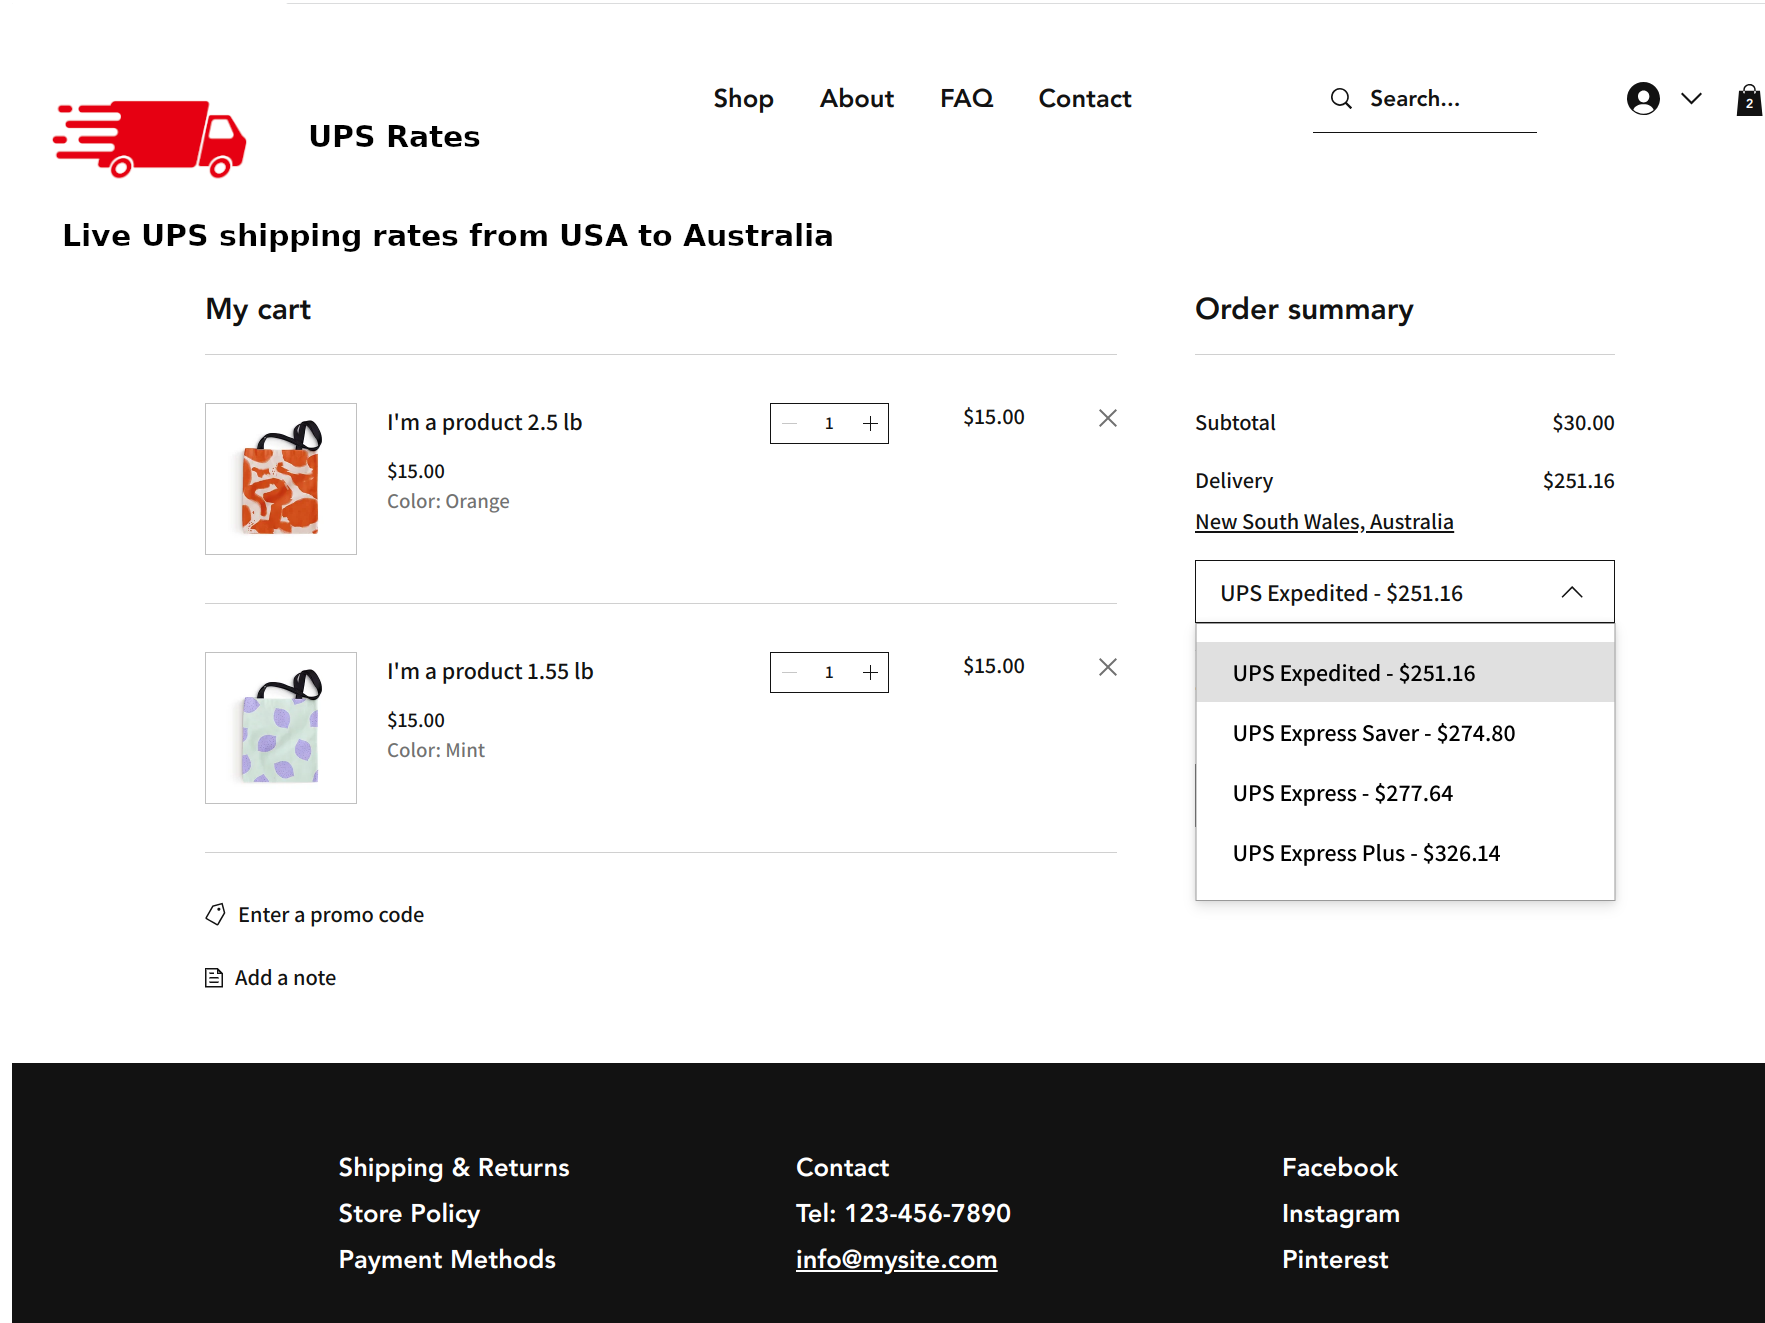Open Store Policy footer link
The image size is (1765, 1323).
tap(409, 1213)
